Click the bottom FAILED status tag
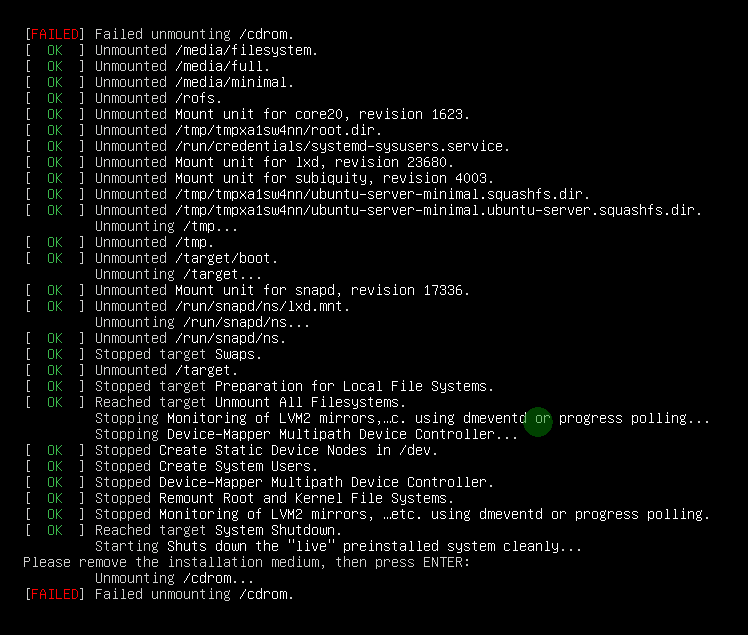This screenshot has height=635, width=748. pyautogui.click(x=55, y=594)
